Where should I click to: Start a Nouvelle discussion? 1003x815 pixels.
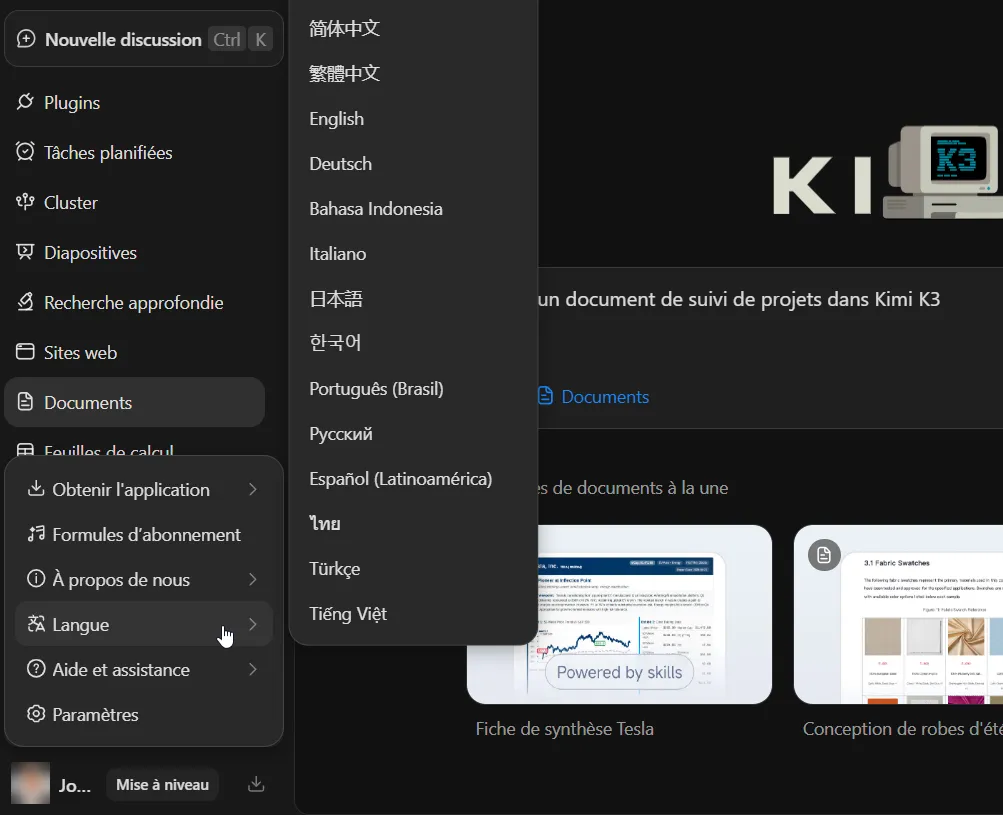[144, 39]
